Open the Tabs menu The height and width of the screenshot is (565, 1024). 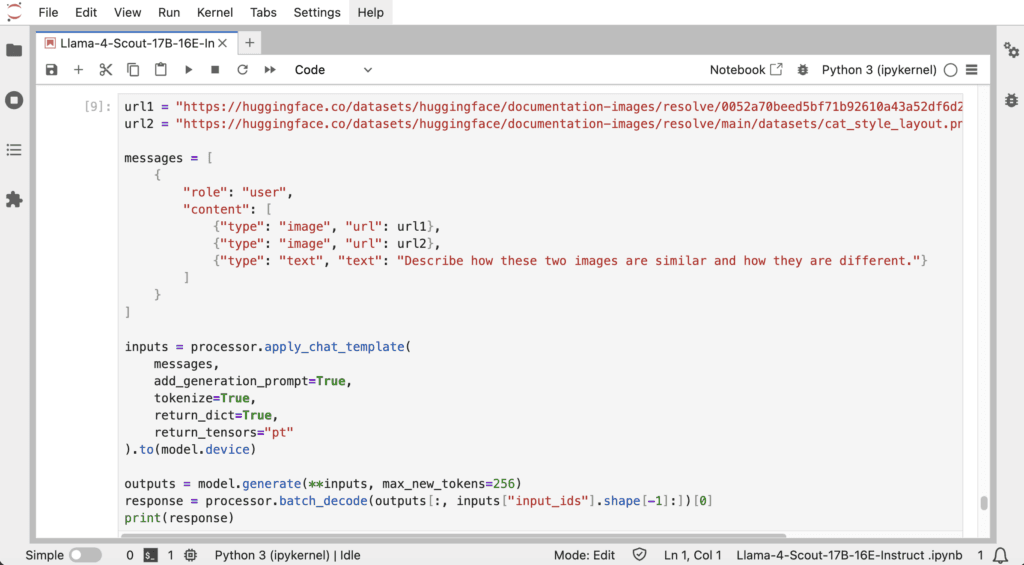pos(263,12)
